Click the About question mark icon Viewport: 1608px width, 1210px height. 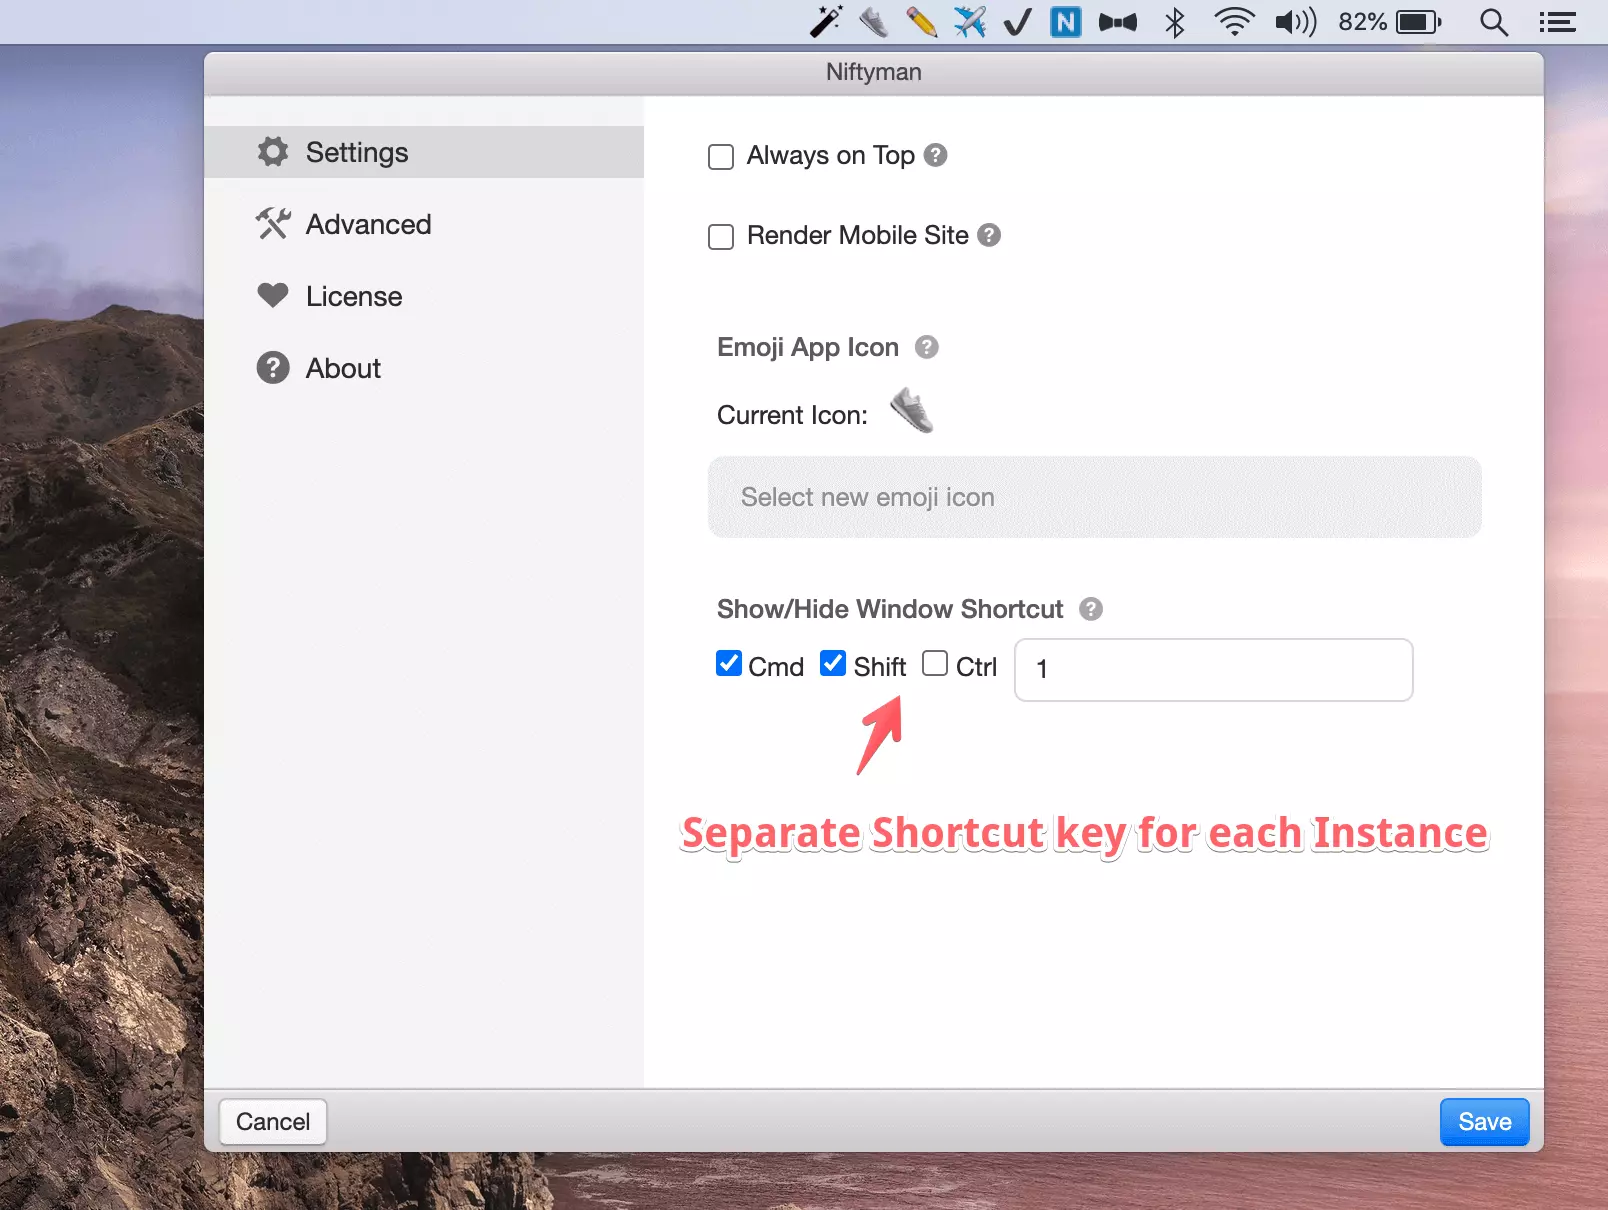(272, 367)
